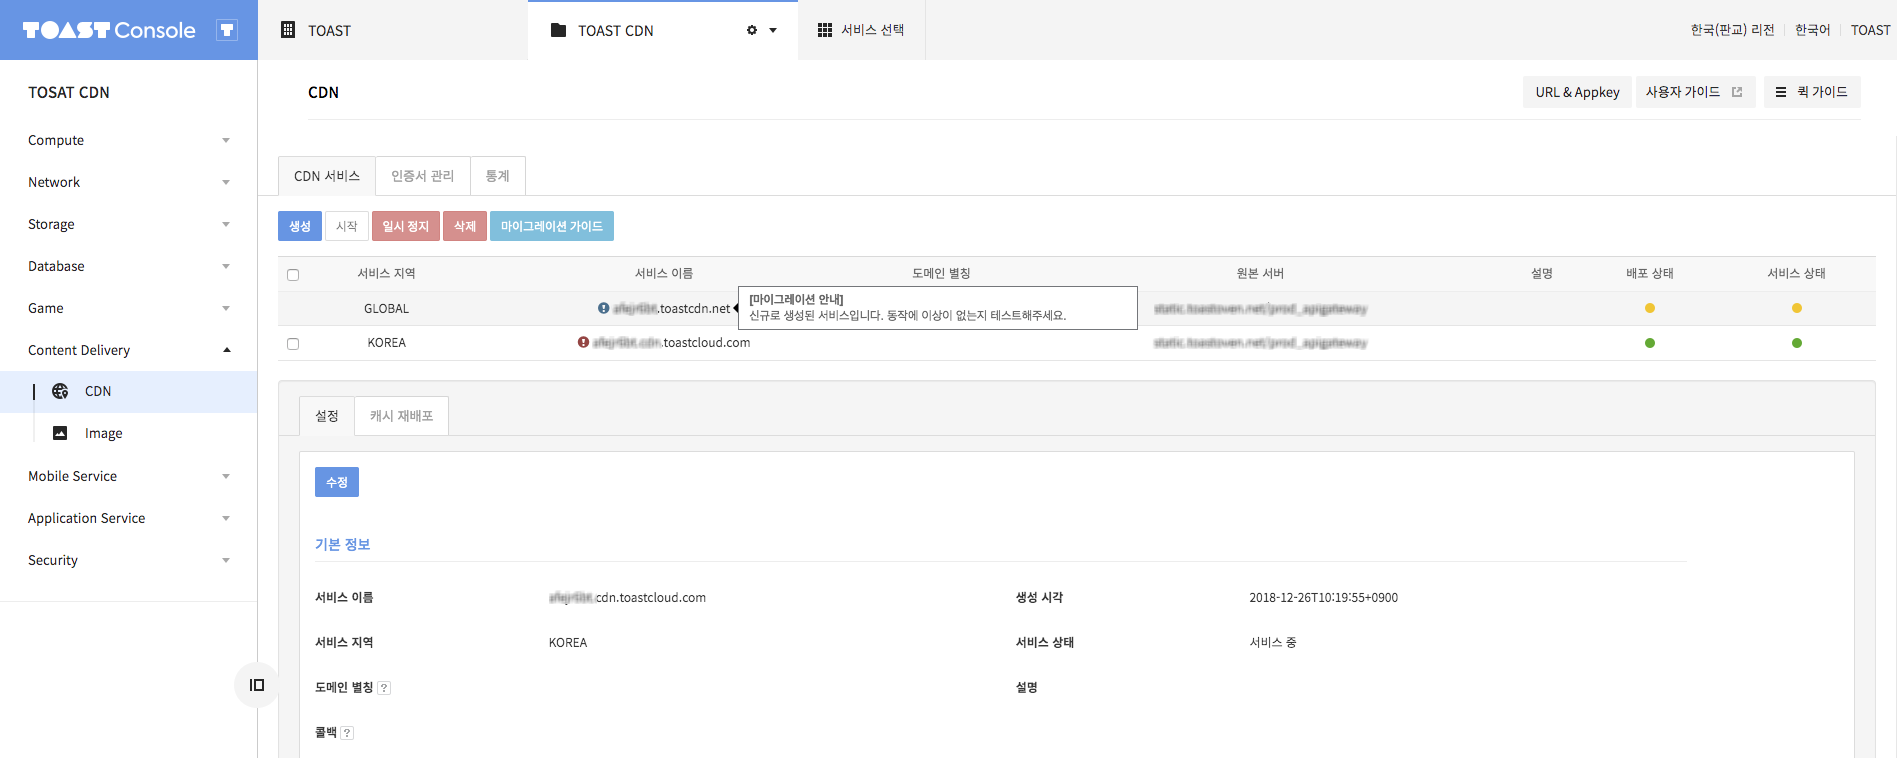Viewport: 1897px width, 758px height.
Task: Check the KOREA service row checkbox
Action: click(x=293, y=343)
